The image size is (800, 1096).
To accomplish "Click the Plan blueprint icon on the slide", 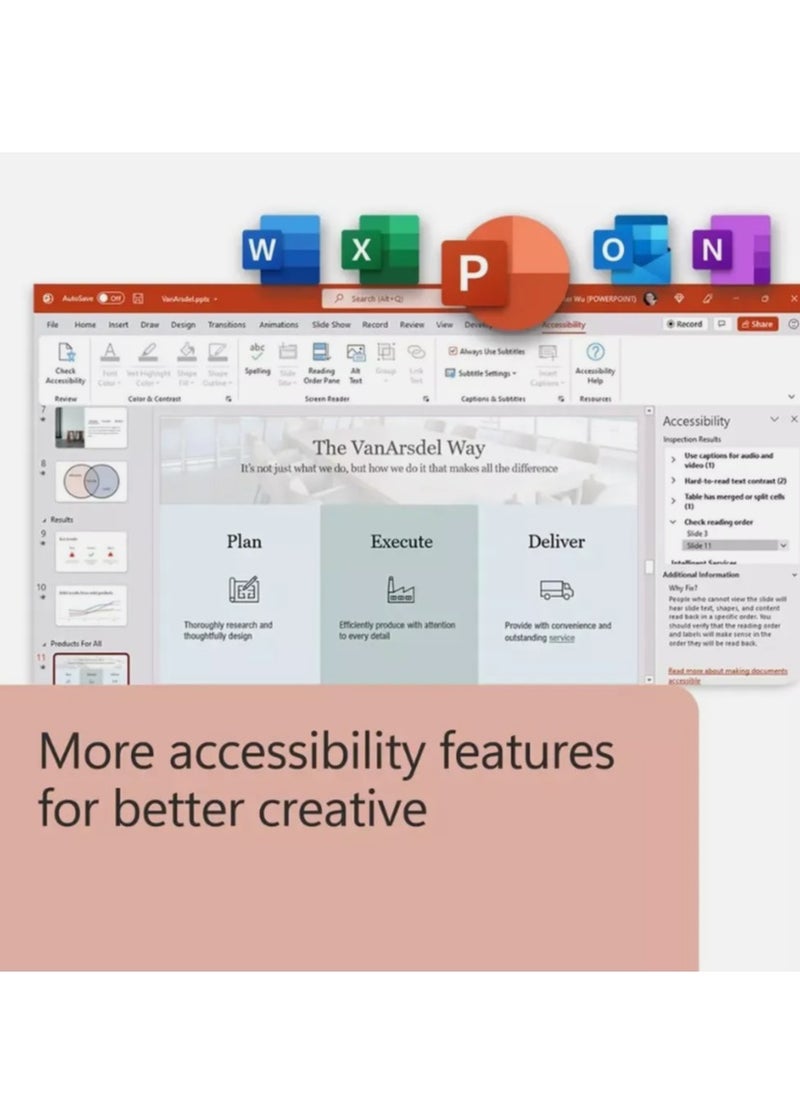I will tap(244, 590).
